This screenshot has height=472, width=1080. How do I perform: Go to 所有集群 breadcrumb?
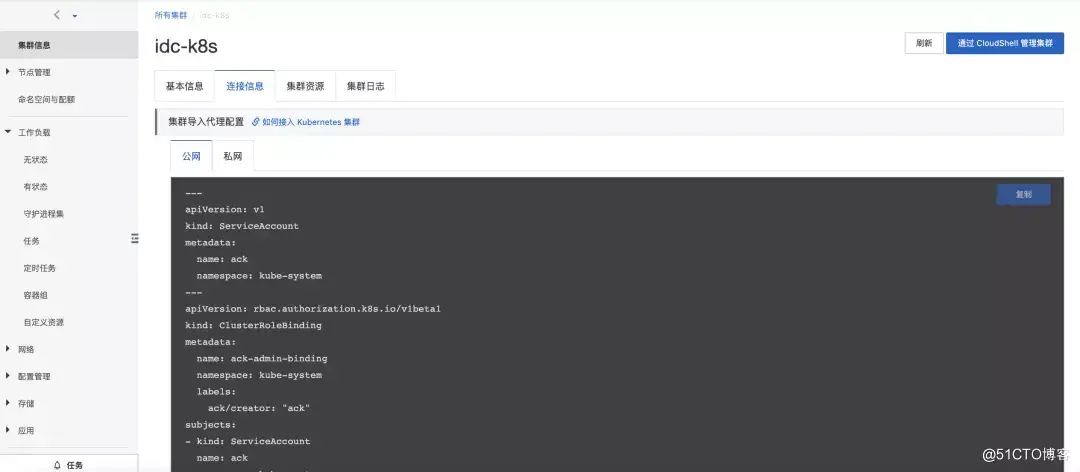pos(170,15)
